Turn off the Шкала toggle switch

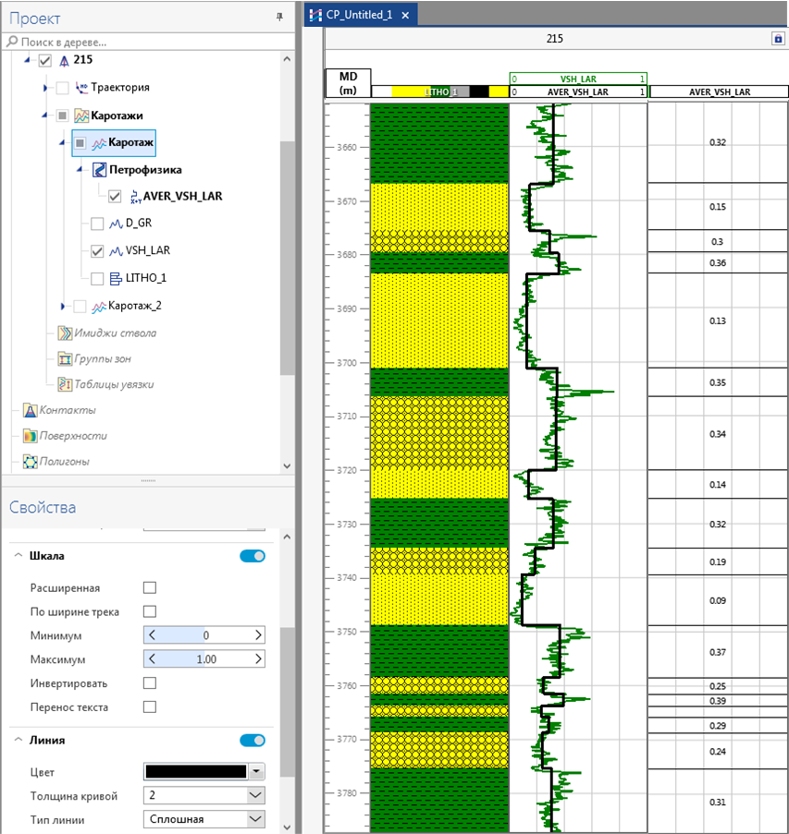tap(252, 556)
